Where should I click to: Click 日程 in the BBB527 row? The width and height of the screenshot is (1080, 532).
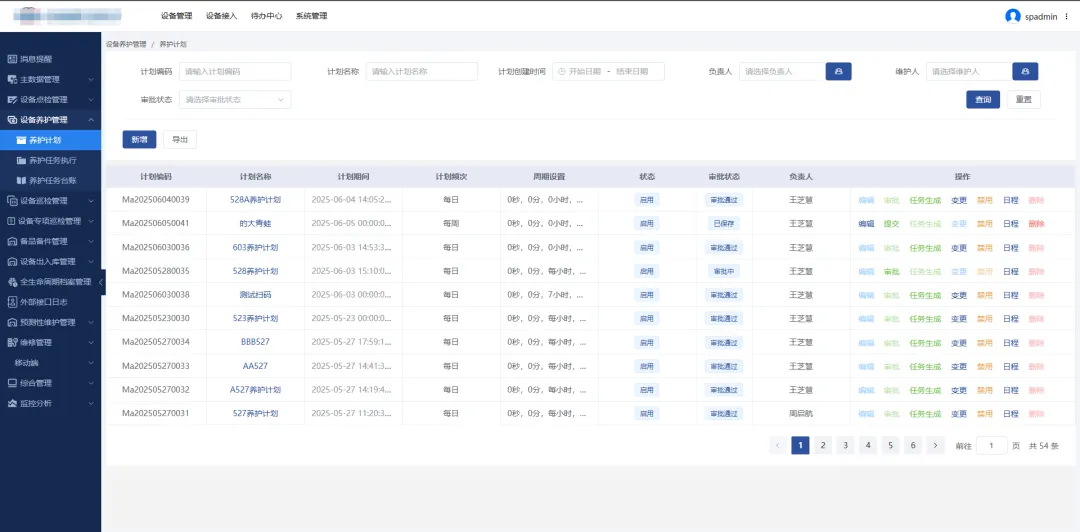click(1010, 342)
